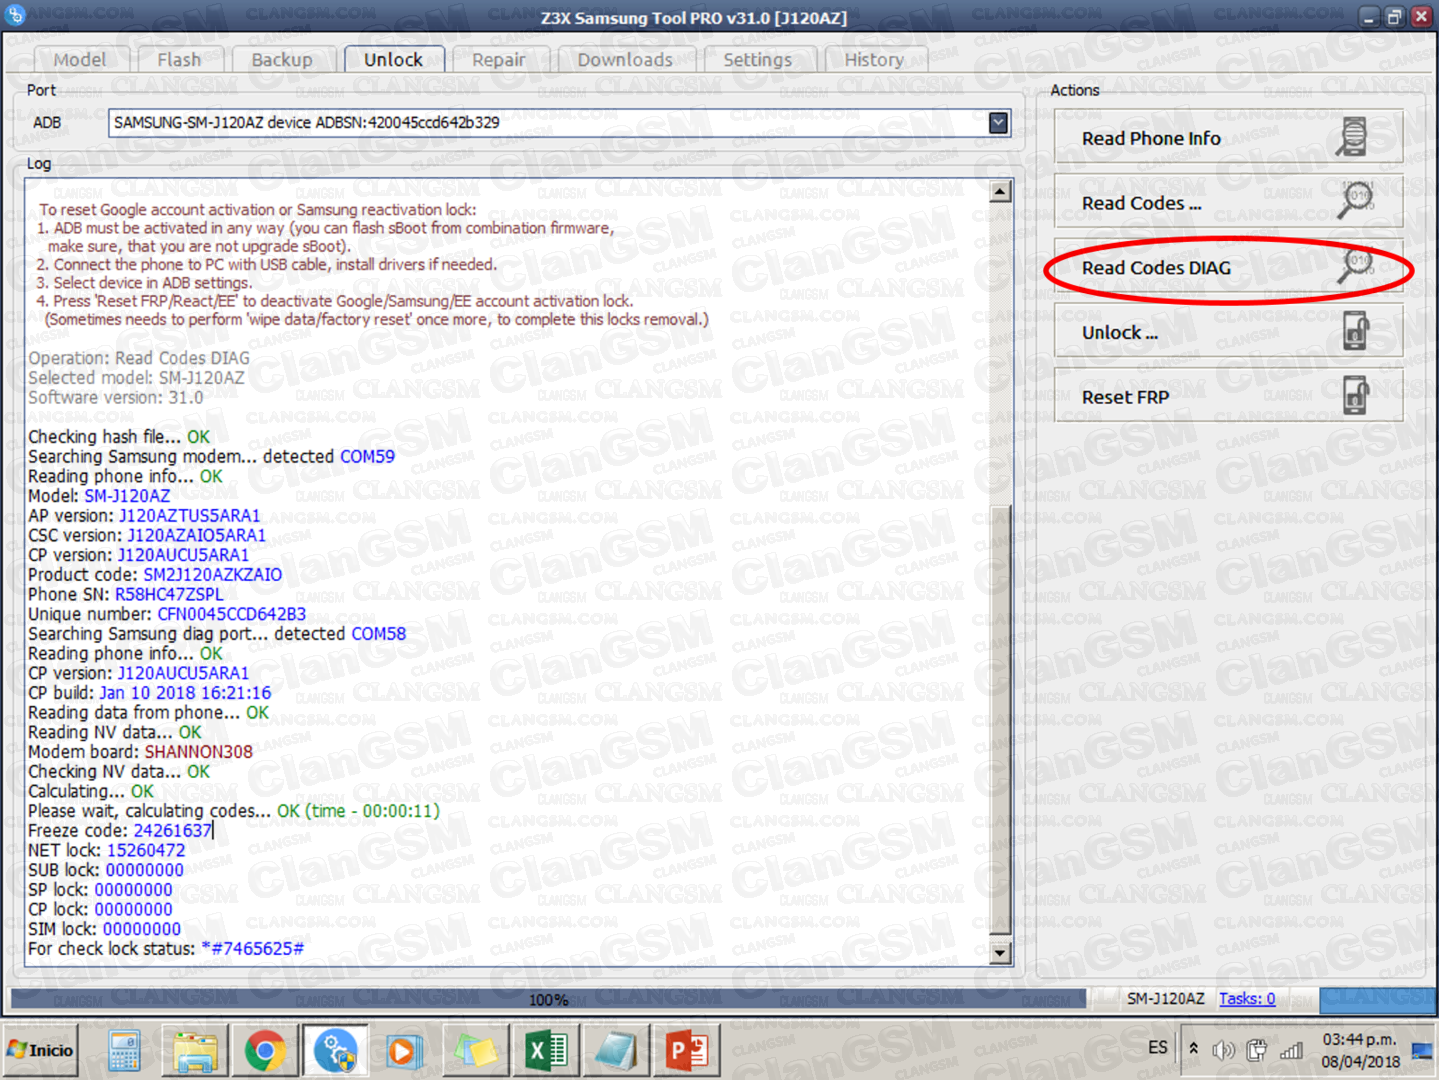The image size is (1439, 1080).
Task: View the History tab
Action: (x=874, y=60)
